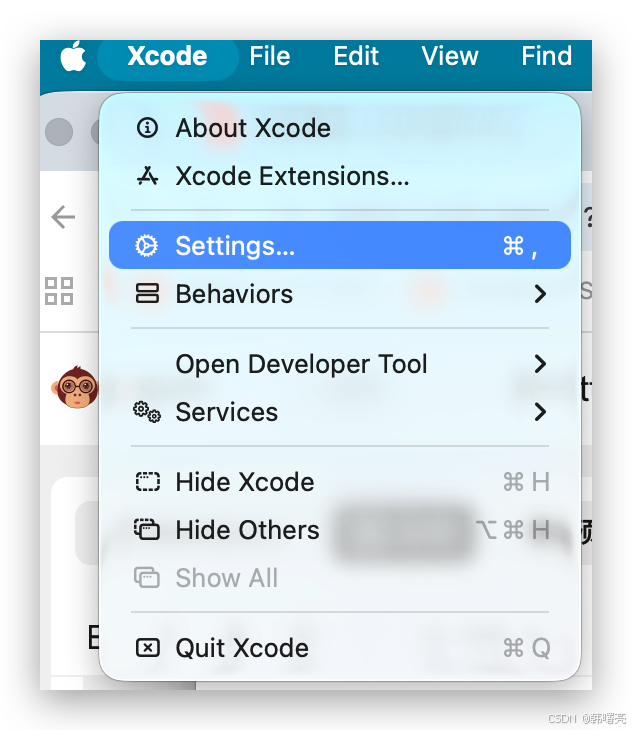Screen dimensions: 632x730
Task: Click the grid view icon
Action: point(59,291)
